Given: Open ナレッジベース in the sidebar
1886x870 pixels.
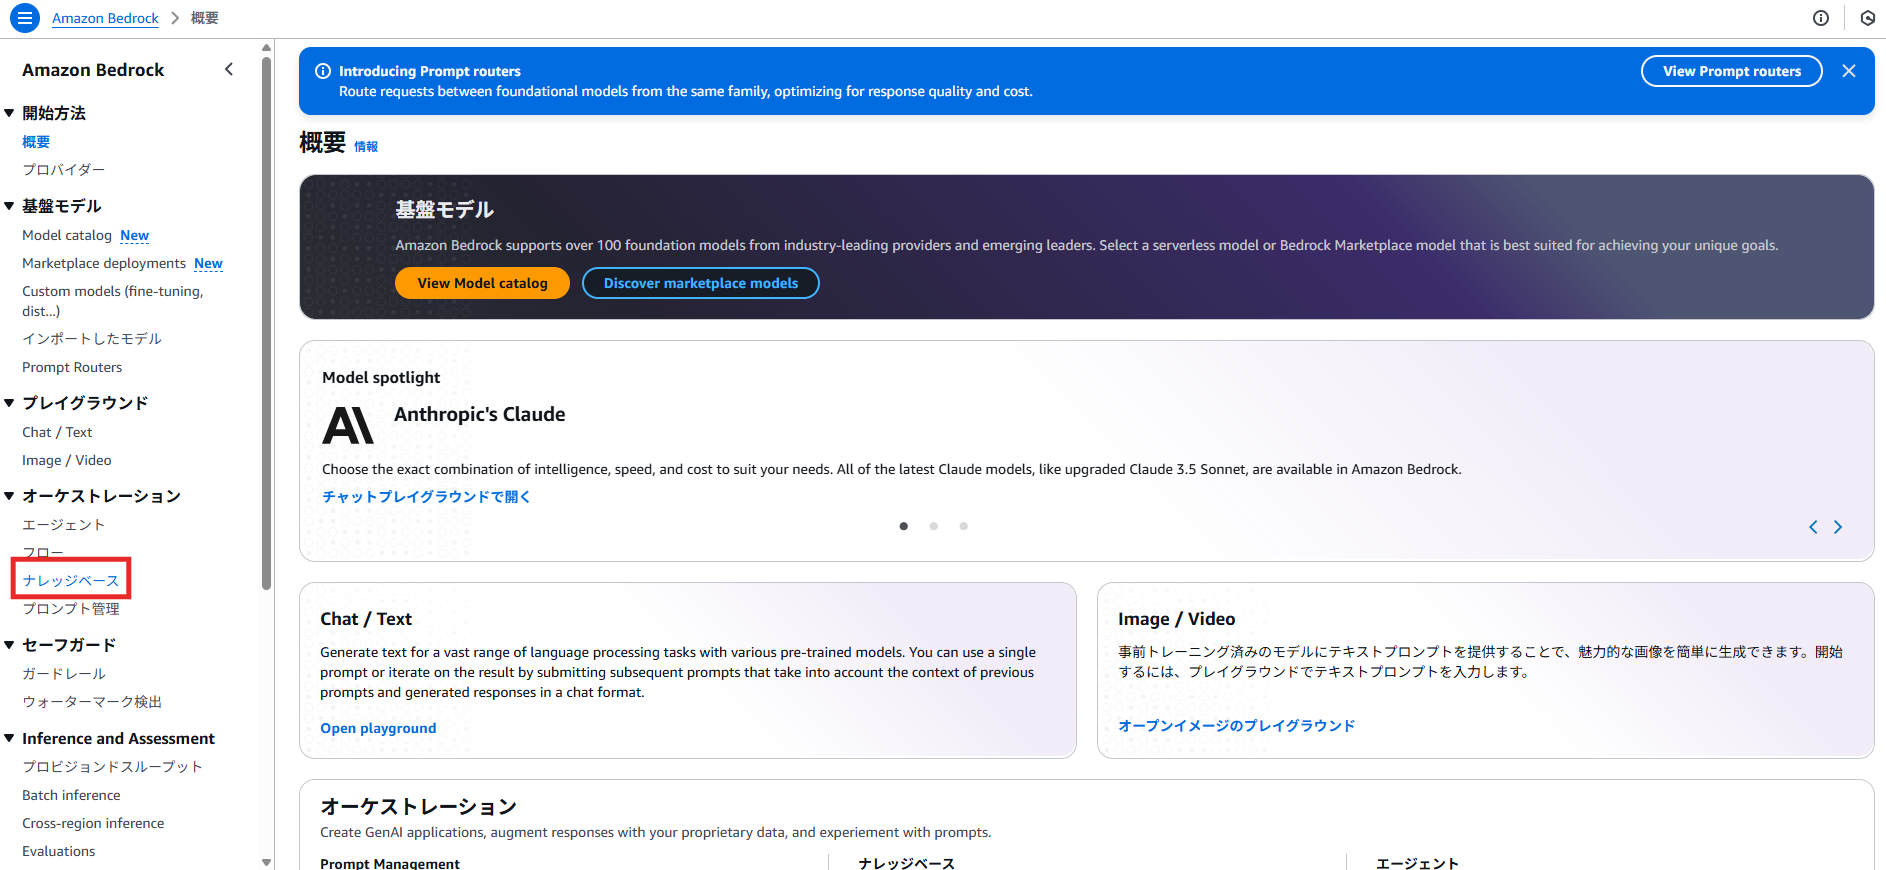Looking at the screenshot, I should point(71,580).
